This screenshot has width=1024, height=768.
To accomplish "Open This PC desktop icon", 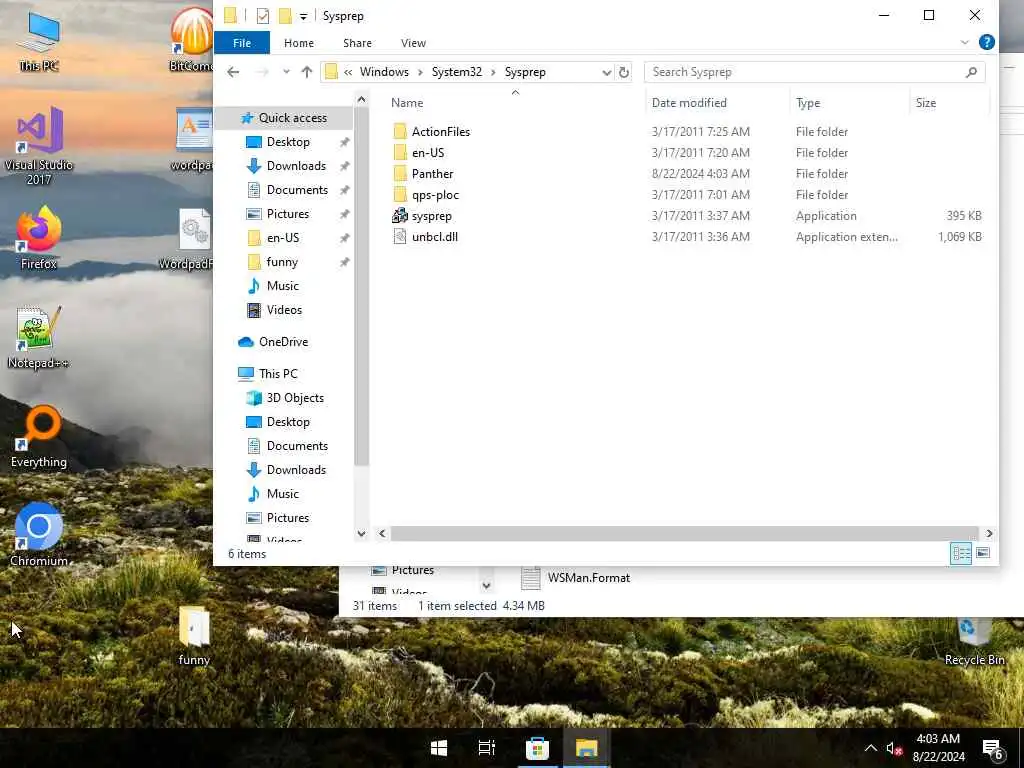I will coord(39,40).
